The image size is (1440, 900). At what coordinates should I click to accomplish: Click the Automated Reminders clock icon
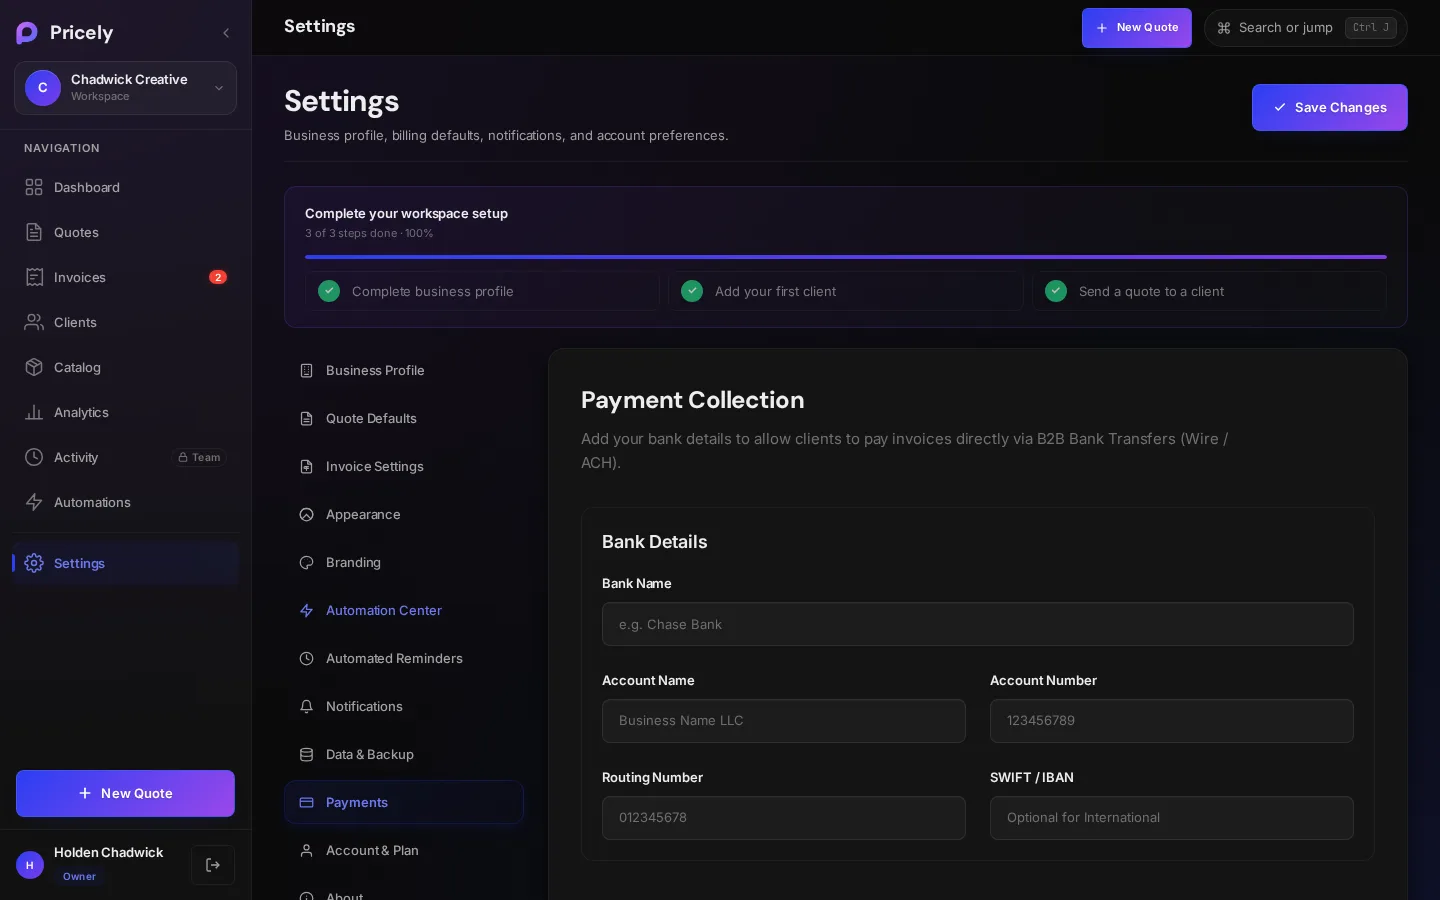[x=307, y=658]
